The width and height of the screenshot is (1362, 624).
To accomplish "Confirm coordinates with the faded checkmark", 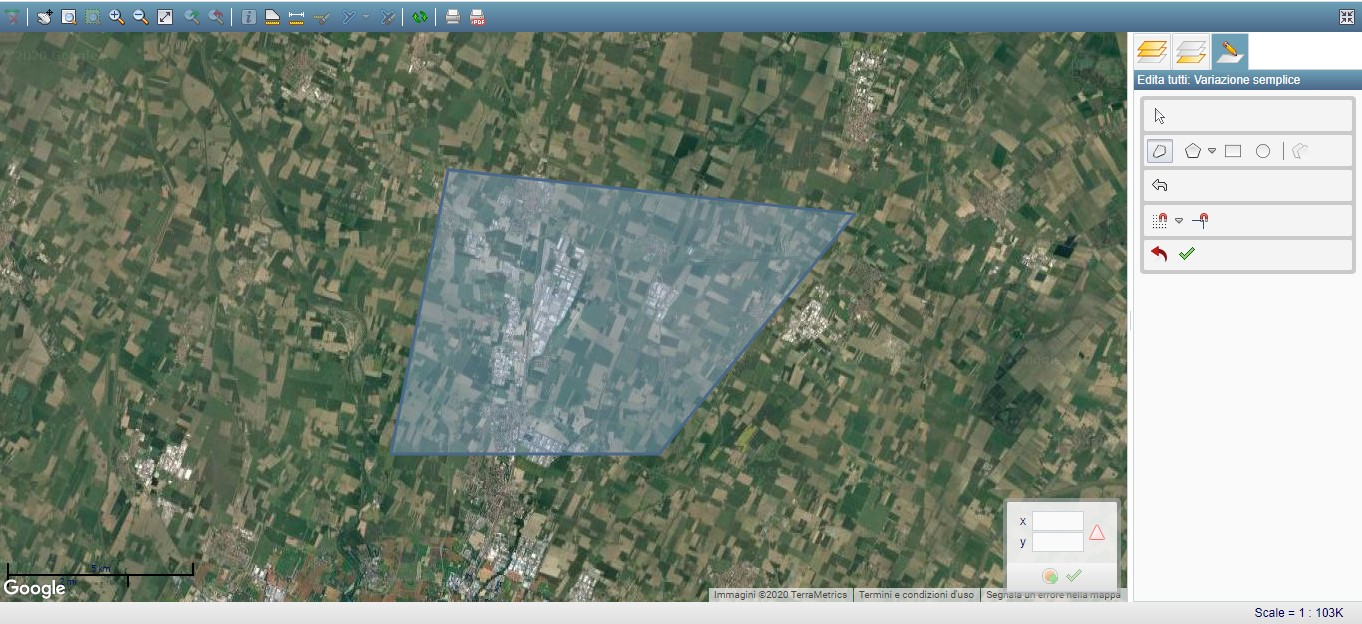I will [x=1074, y=576].
